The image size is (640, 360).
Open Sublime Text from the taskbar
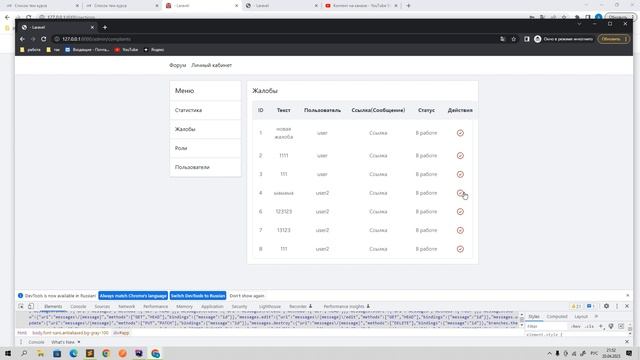tap(90, 353)
